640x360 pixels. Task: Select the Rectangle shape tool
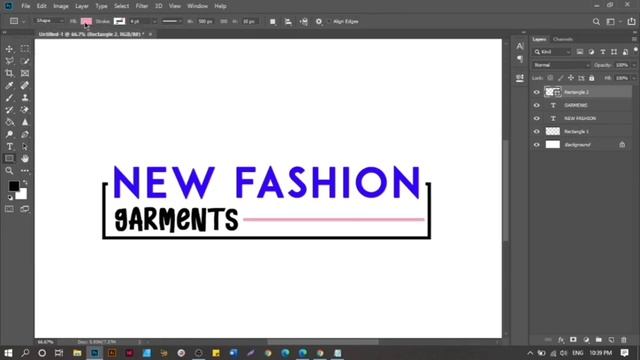pos(9,159)
